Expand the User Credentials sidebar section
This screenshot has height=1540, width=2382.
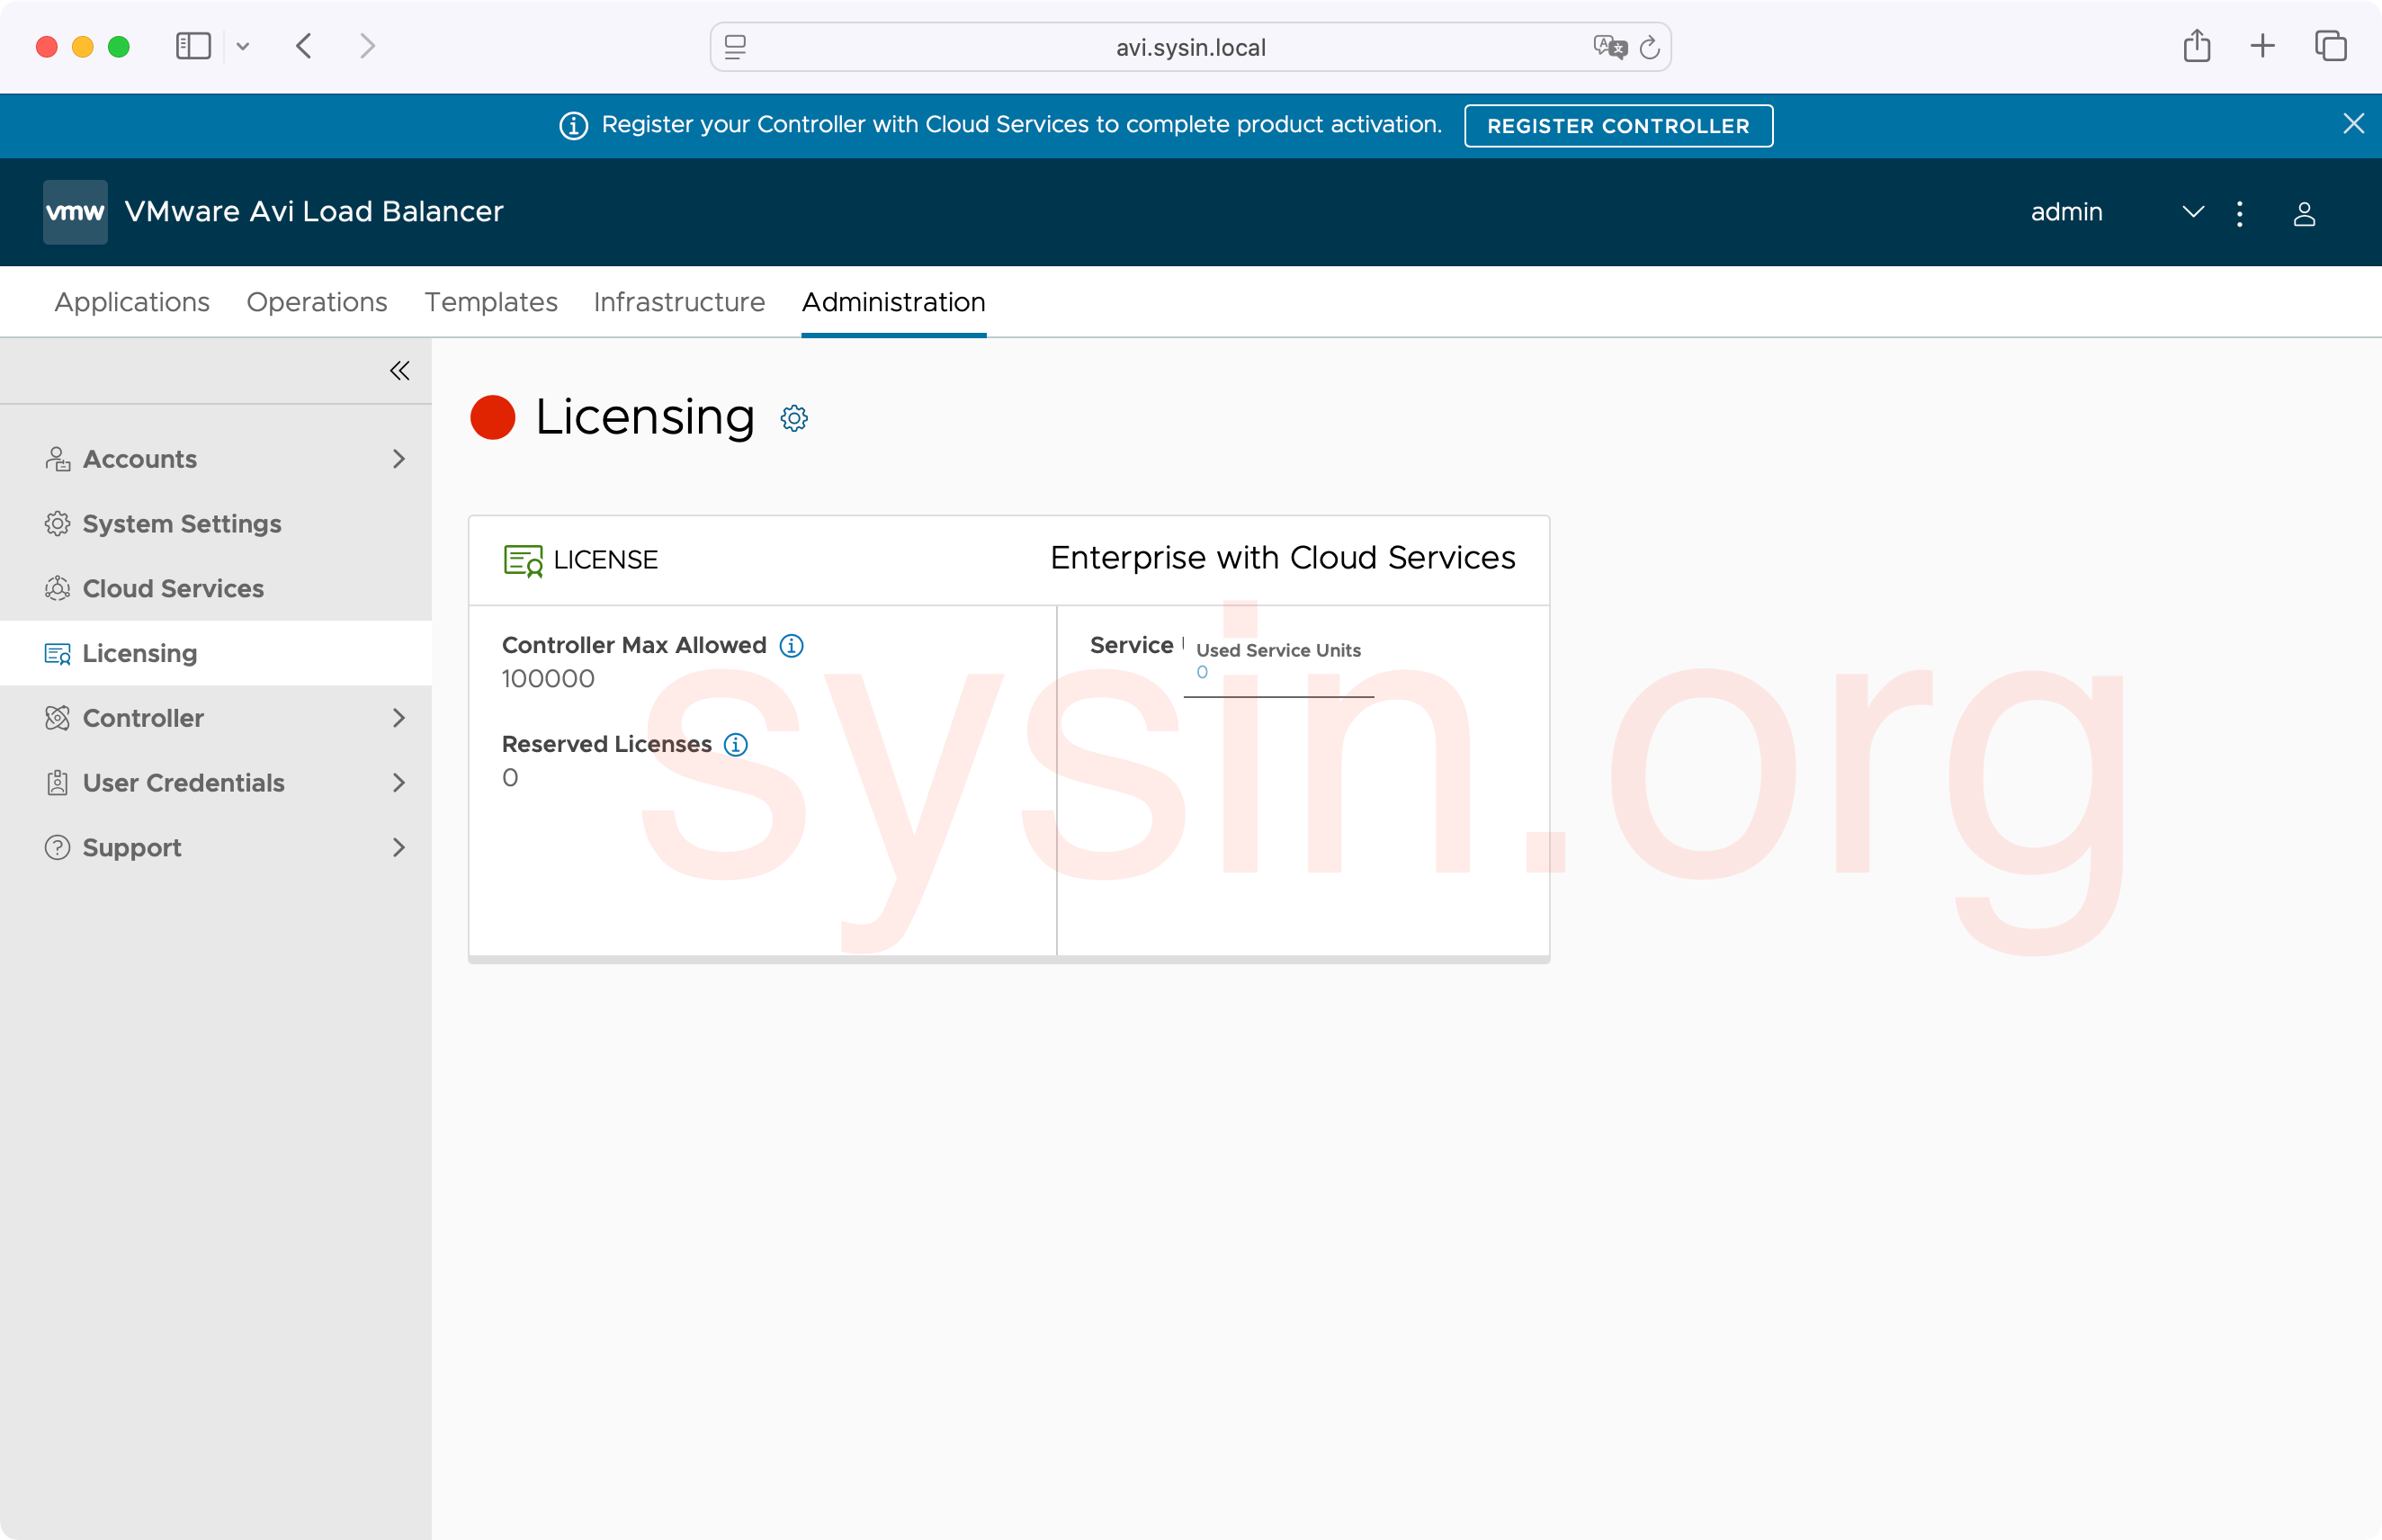tap(399, 783)
